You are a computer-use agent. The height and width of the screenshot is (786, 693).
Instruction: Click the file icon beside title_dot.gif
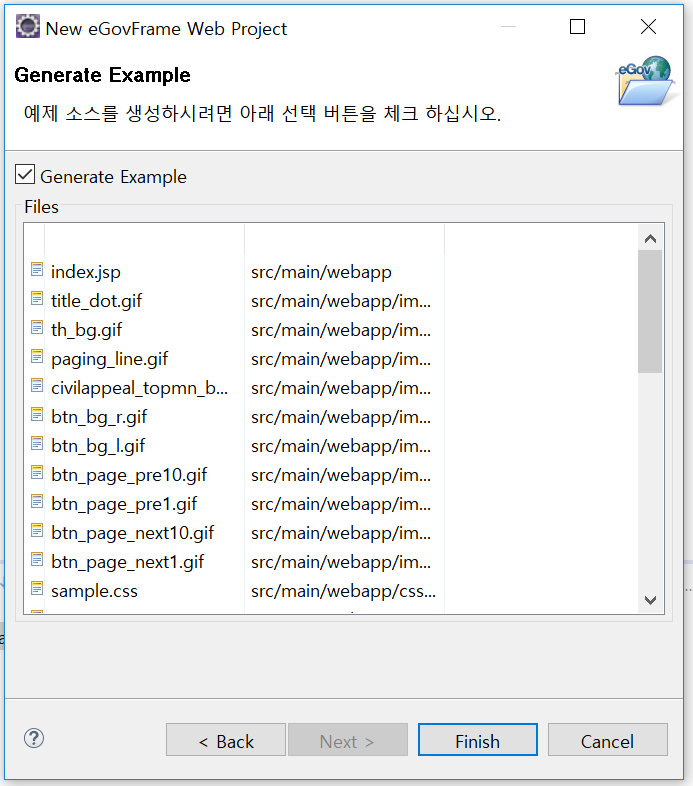point(37,299)
